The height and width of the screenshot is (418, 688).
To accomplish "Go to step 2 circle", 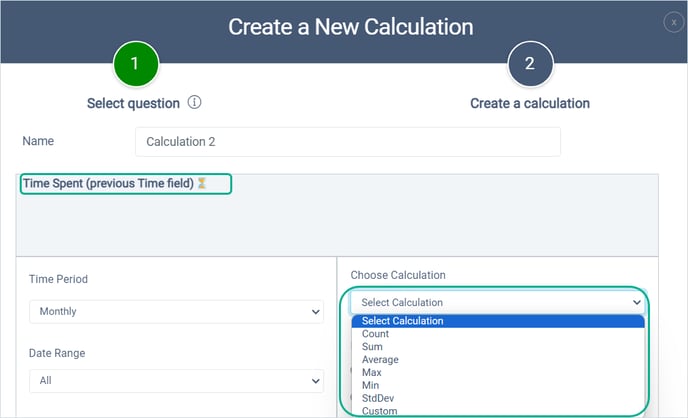I will [x=530, y=64].
